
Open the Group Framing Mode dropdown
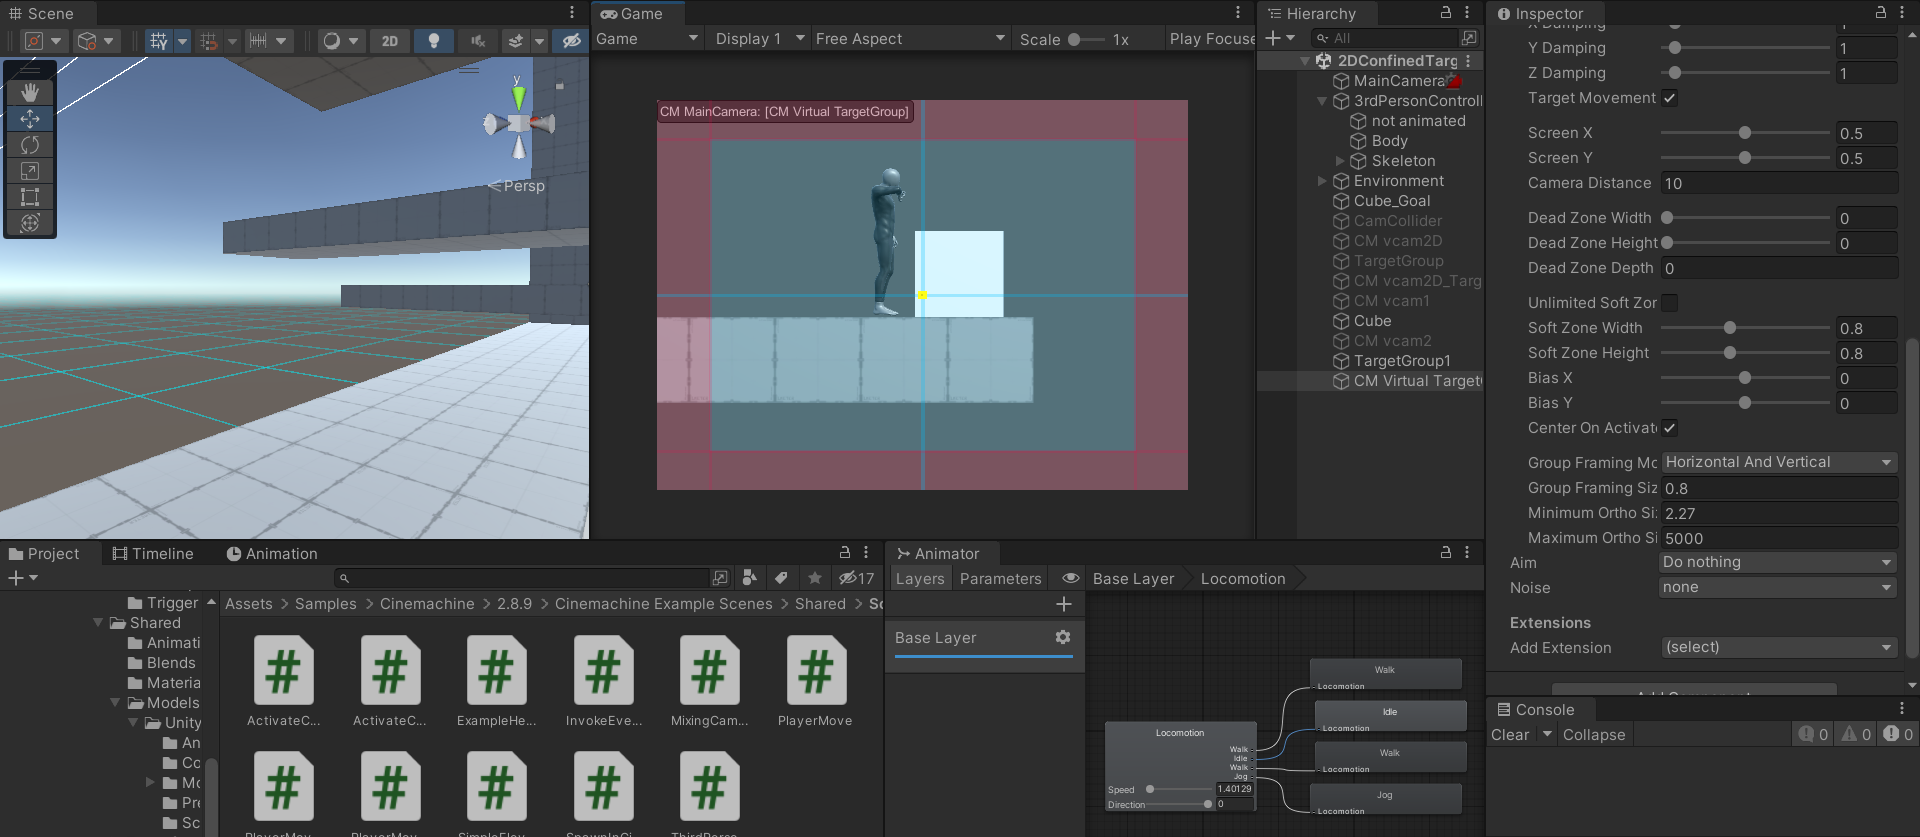tap(1779, 462)
